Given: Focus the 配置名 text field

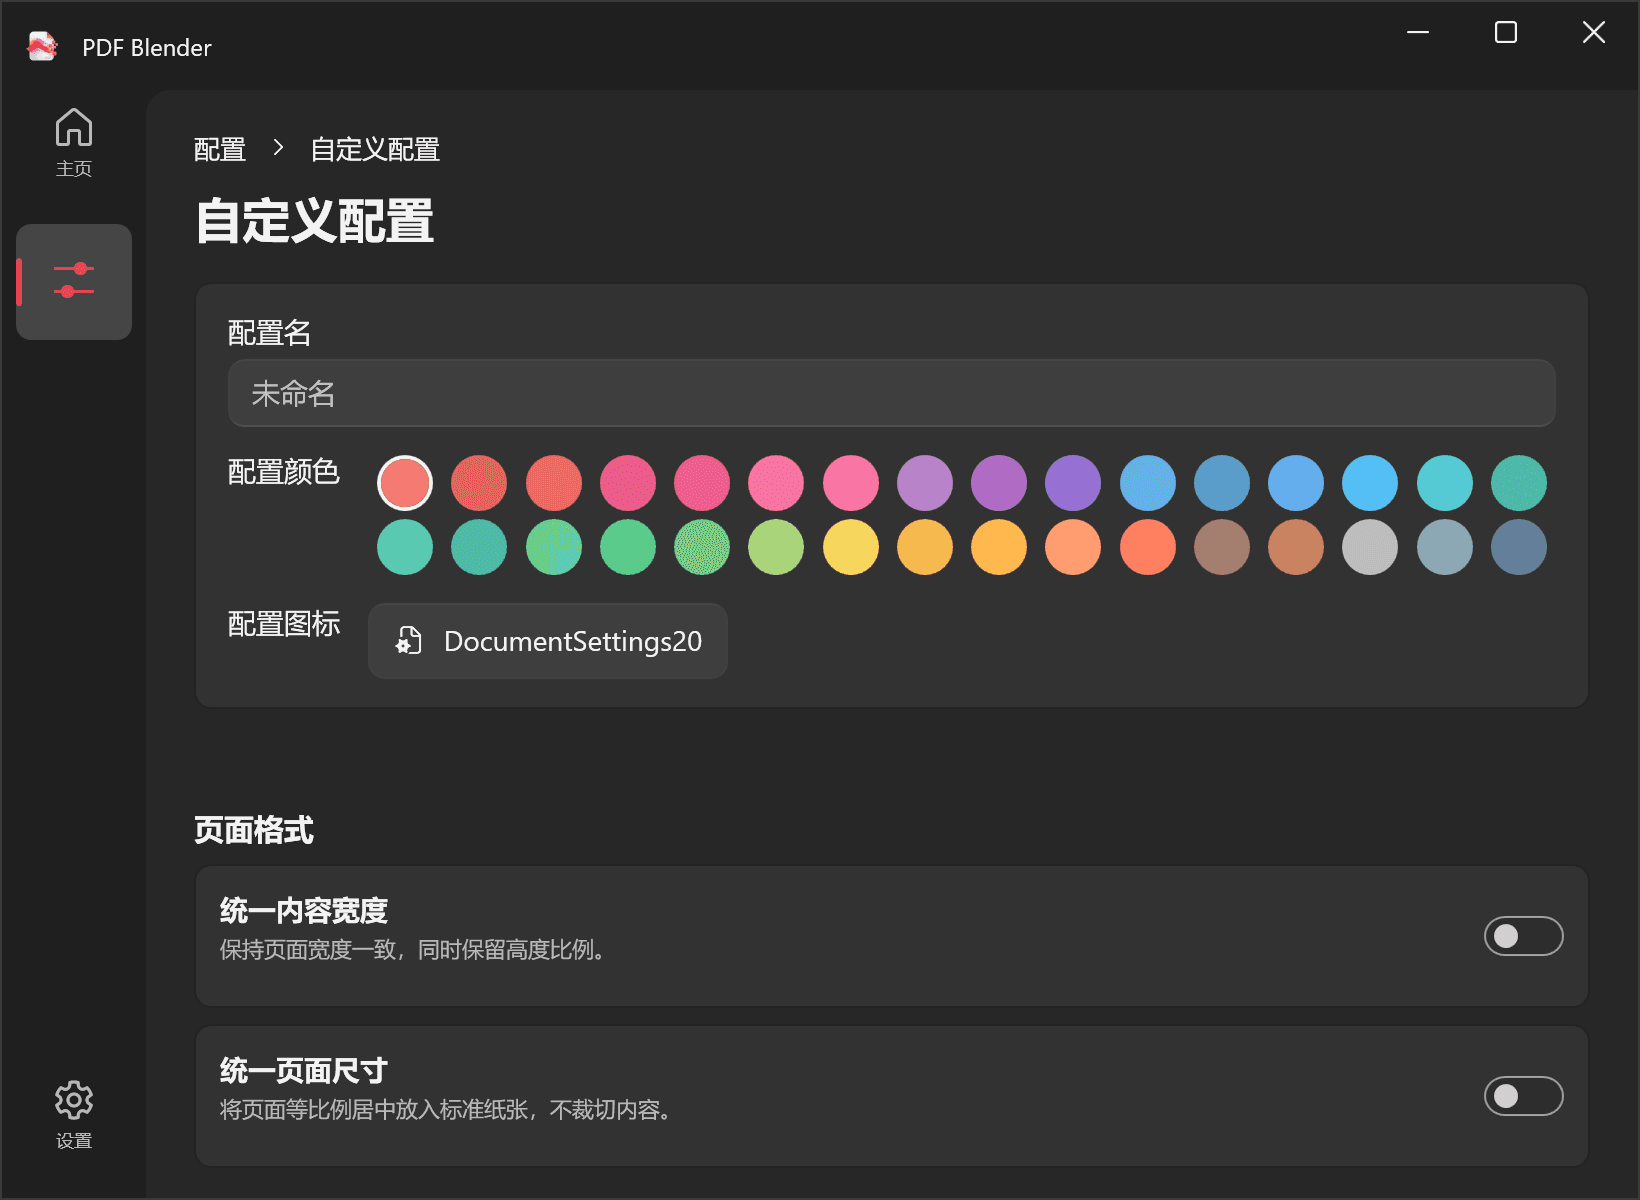Looking at the screenshot, I should (x=892, y=393).
